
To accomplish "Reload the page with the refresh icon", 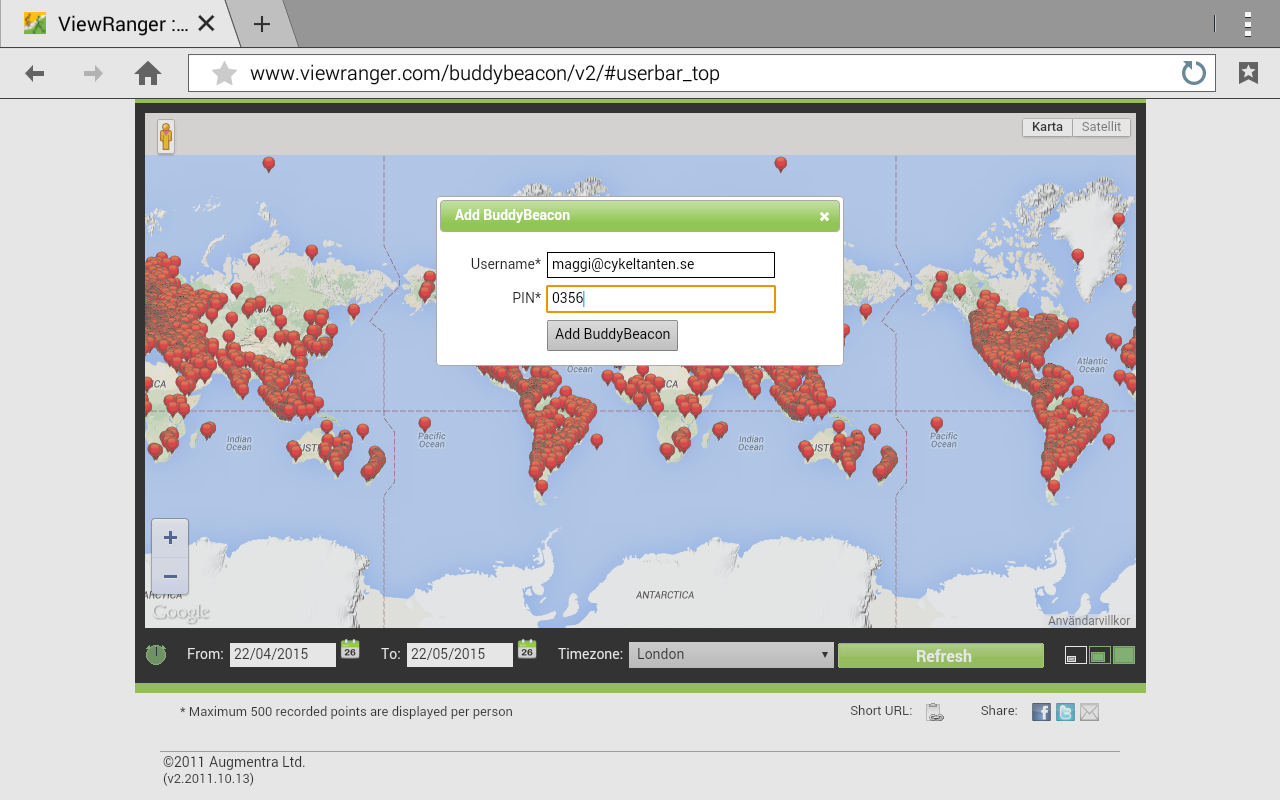I will 1194,73.
